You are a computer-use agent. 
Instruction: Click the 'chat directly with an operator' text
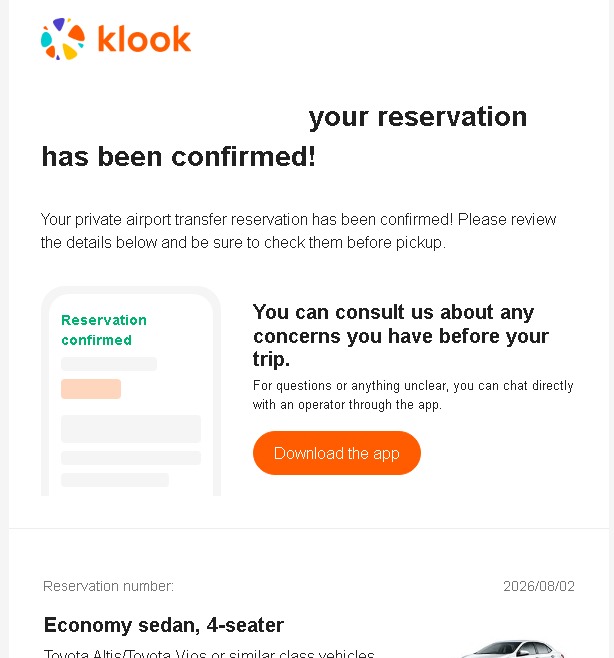point(413,395)
